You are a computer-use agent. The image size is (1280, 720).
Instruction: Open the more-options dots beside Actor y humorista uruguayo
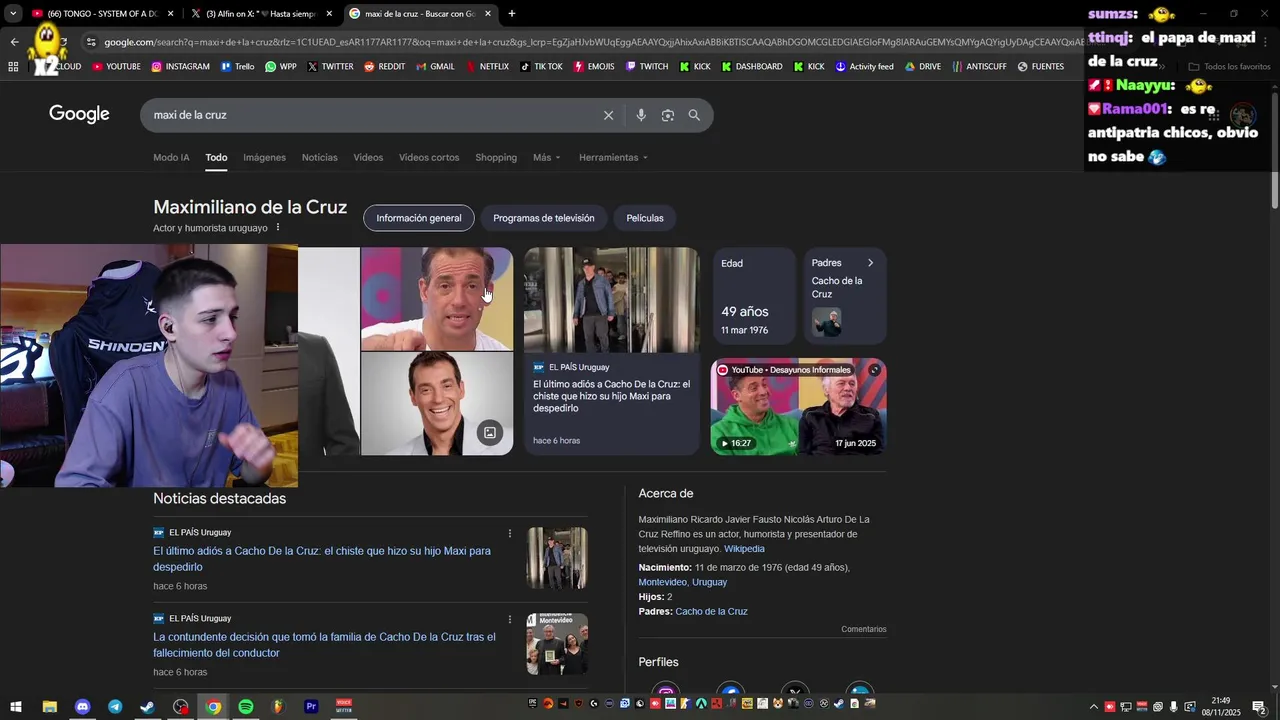(278, 228)
